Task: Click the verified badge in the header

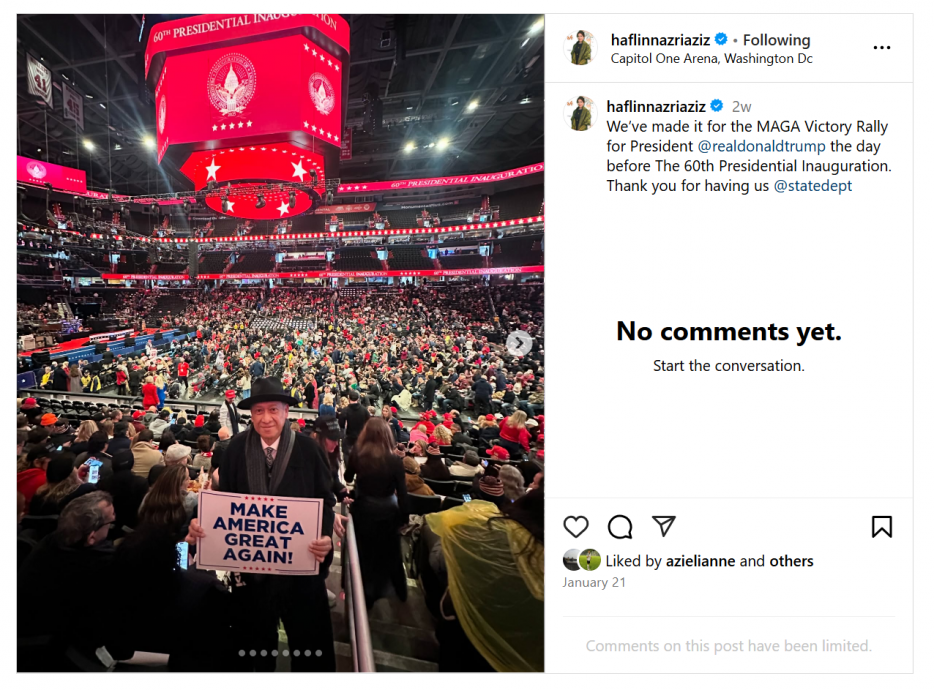Action: point(720,40)
